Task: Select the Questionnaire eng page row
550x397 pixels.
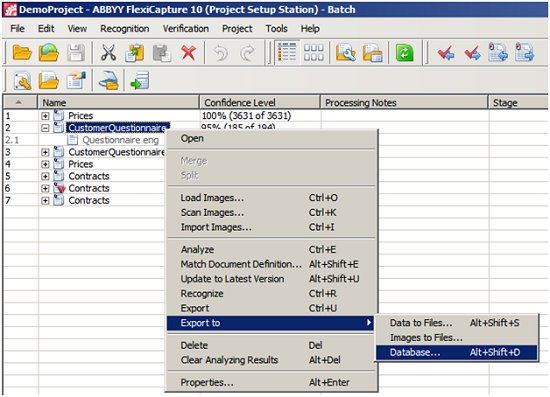Action: (x=120, y=140)
